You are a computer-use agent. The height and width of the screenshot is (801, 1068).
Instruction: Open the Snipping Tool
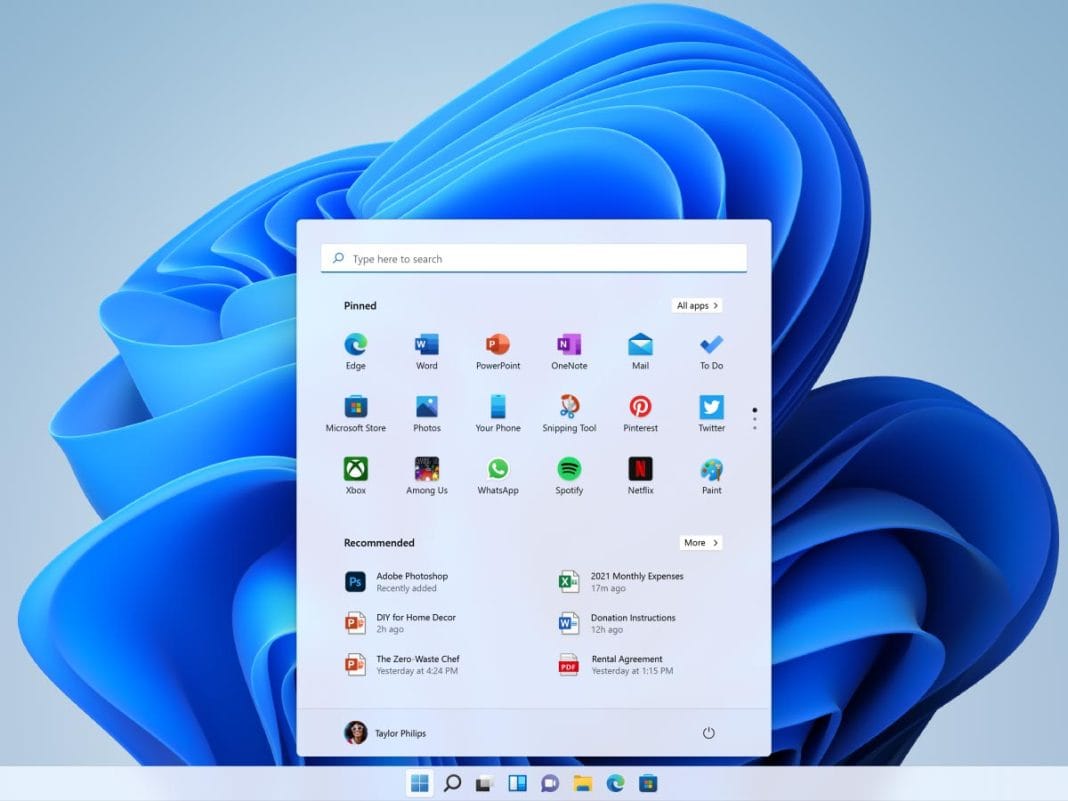pyautogui.click(x=569, y=413)
